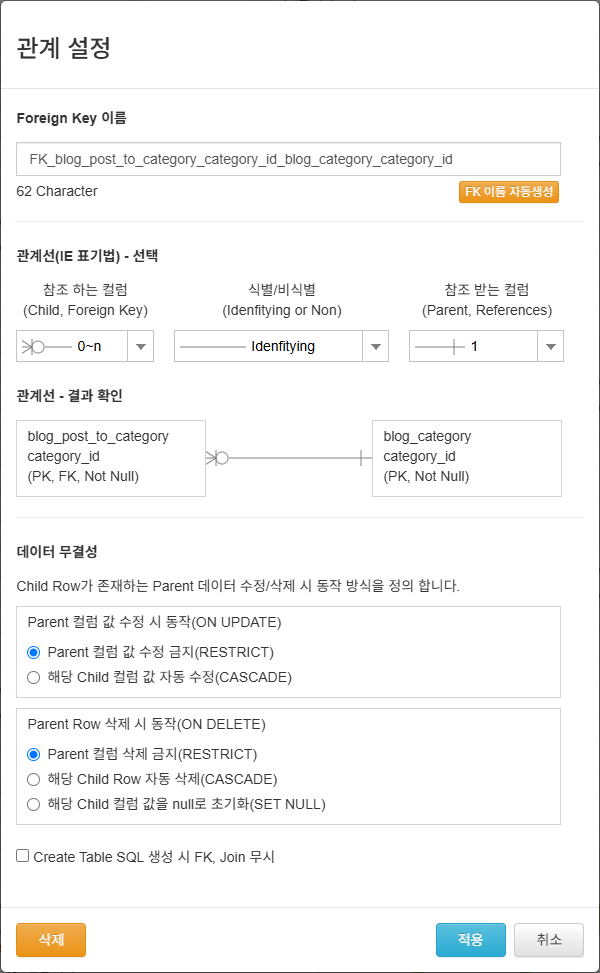Select ON DELETE SET NULL option
The height and width of the screenshot is (973, 600).
click(34, 804)
